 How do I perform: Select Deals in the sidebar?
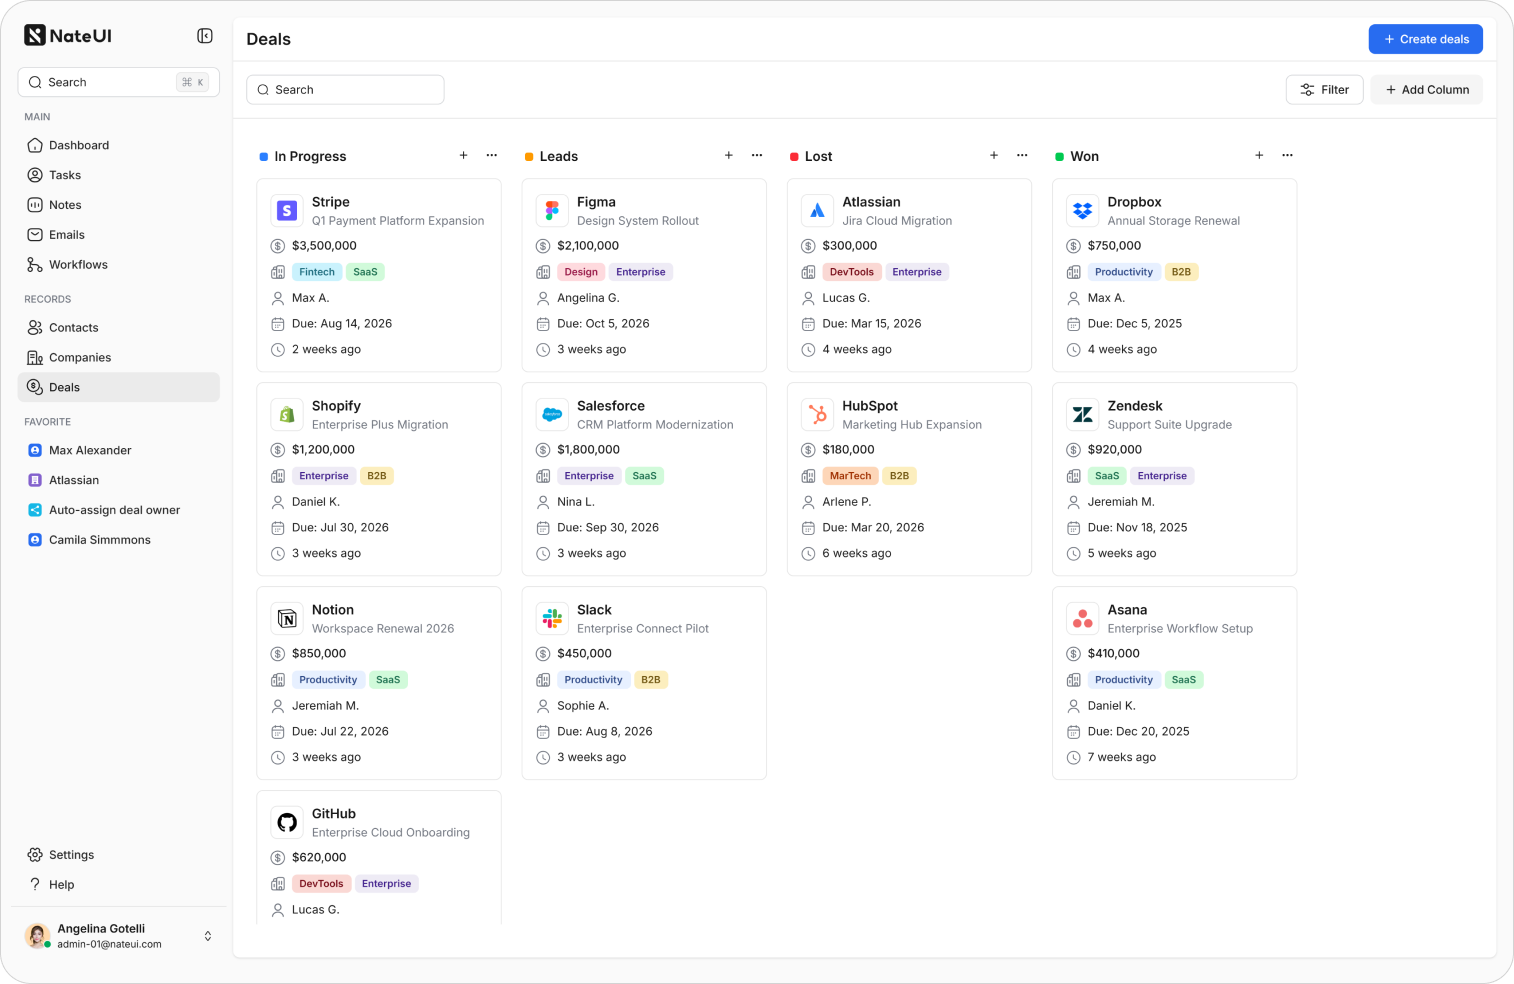pyautogui.click(x=119, y=388)
